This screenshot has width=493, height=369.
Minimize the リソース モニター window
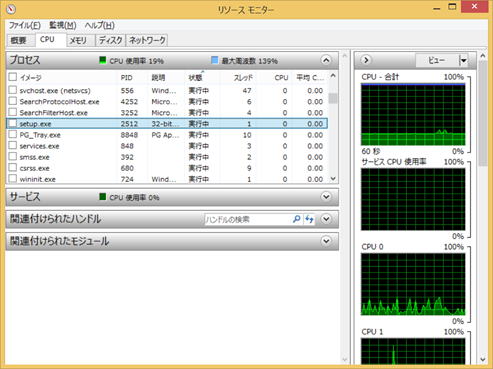436,8
